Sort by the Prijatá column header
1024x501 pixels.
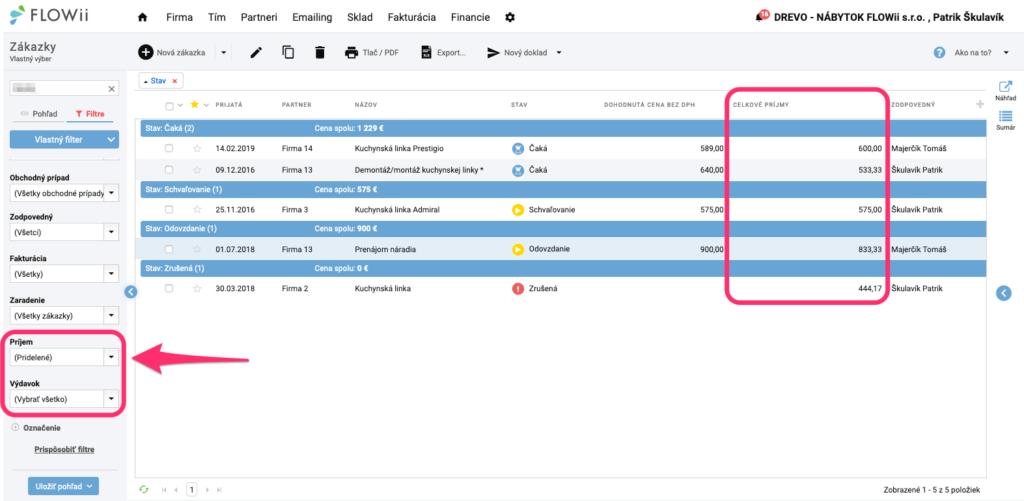[x=229, y=105]
